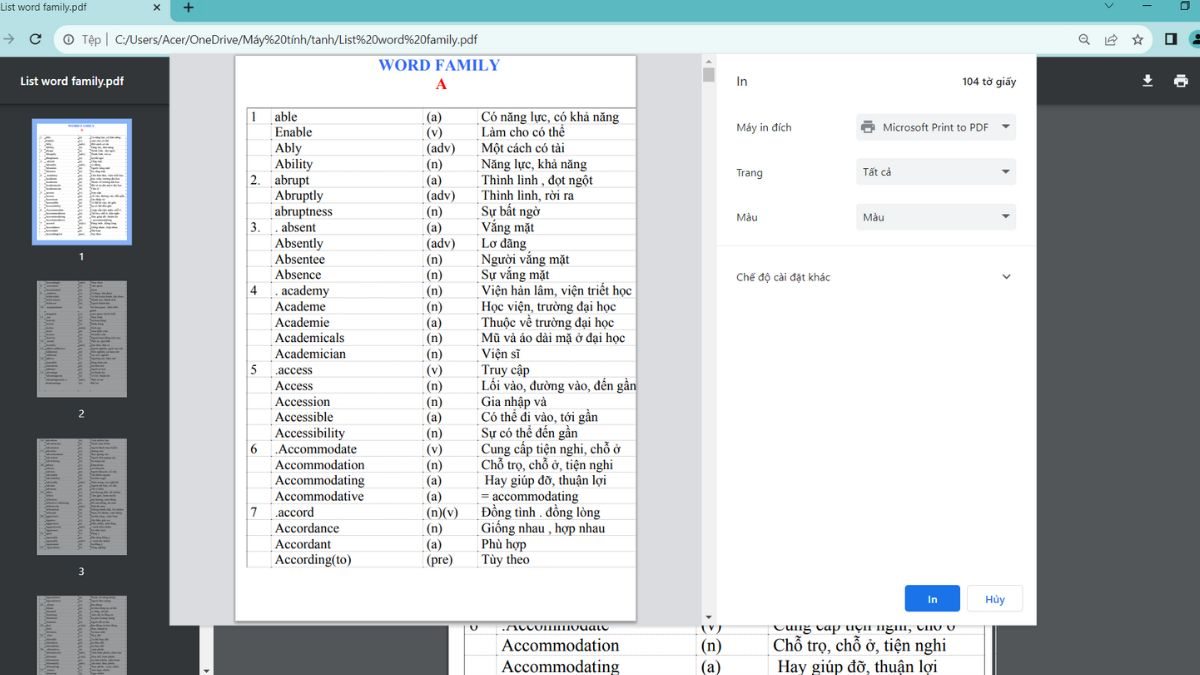This screenshot has height=675, width=1200.
Task: Open browser side panel icon
Action: [1171, 40]
